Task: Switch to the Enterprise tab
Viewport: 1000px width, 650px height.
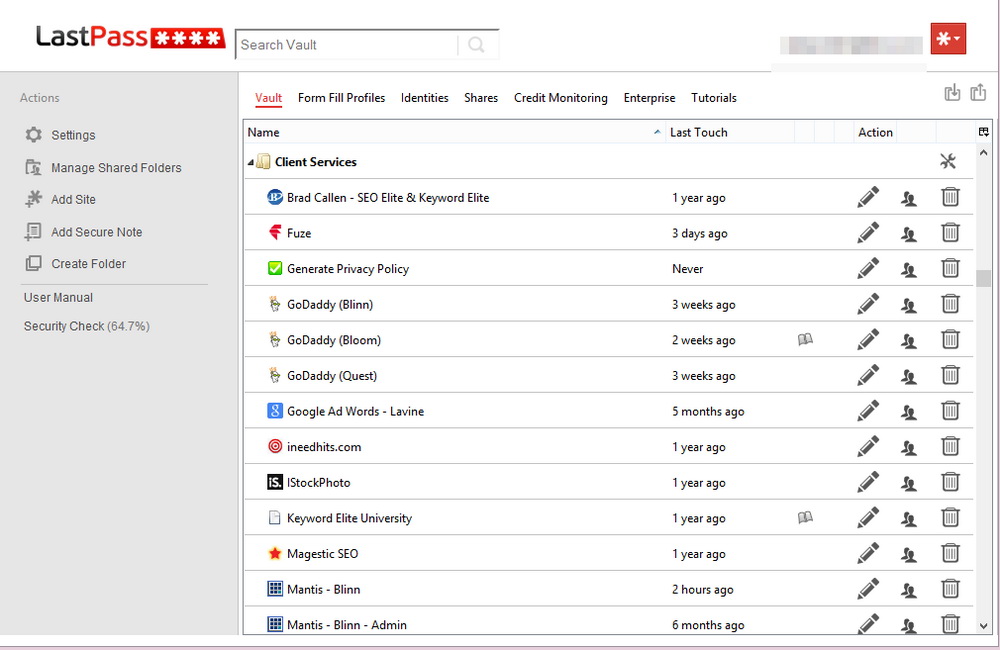Action: click(649, 98)
